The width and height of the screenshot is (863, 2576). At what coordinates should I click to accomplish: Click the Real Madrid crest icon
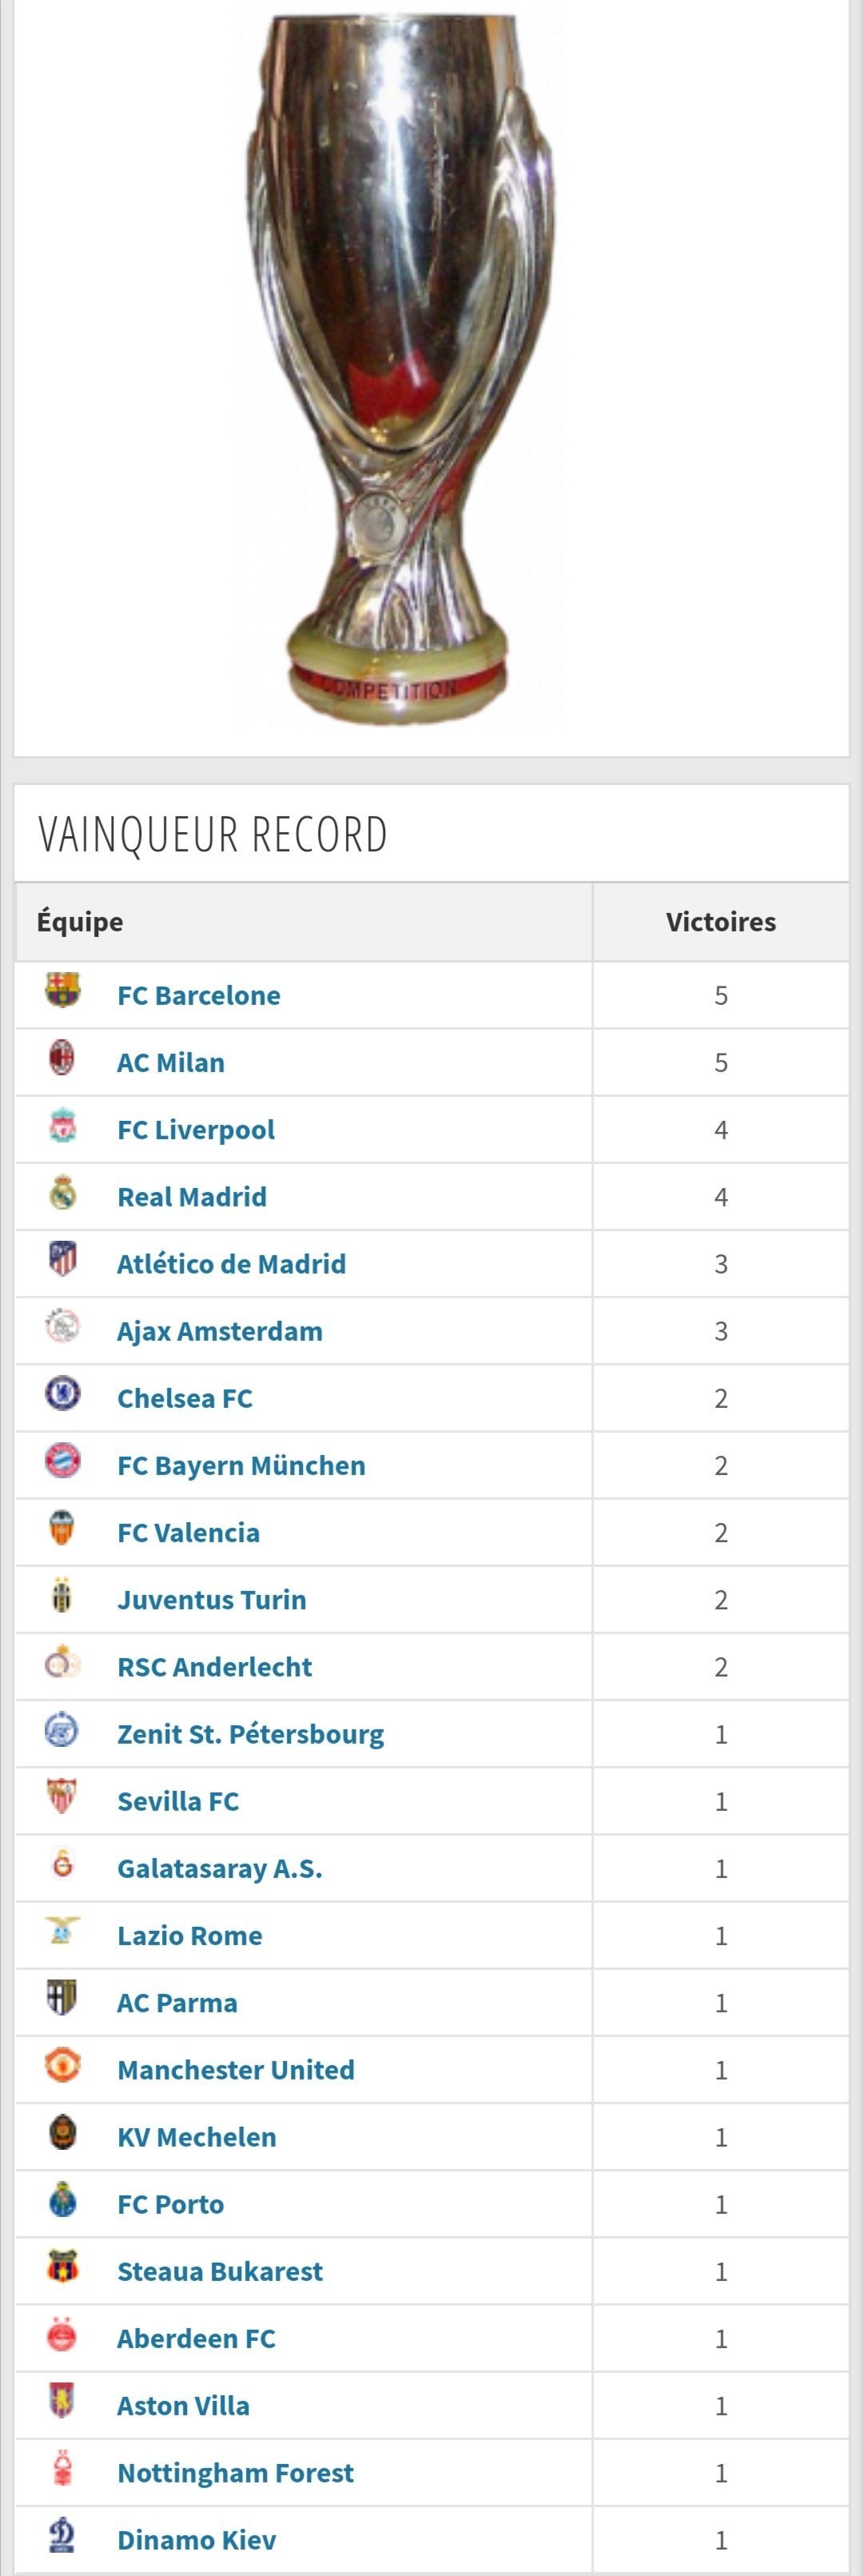coord(62,1191)
